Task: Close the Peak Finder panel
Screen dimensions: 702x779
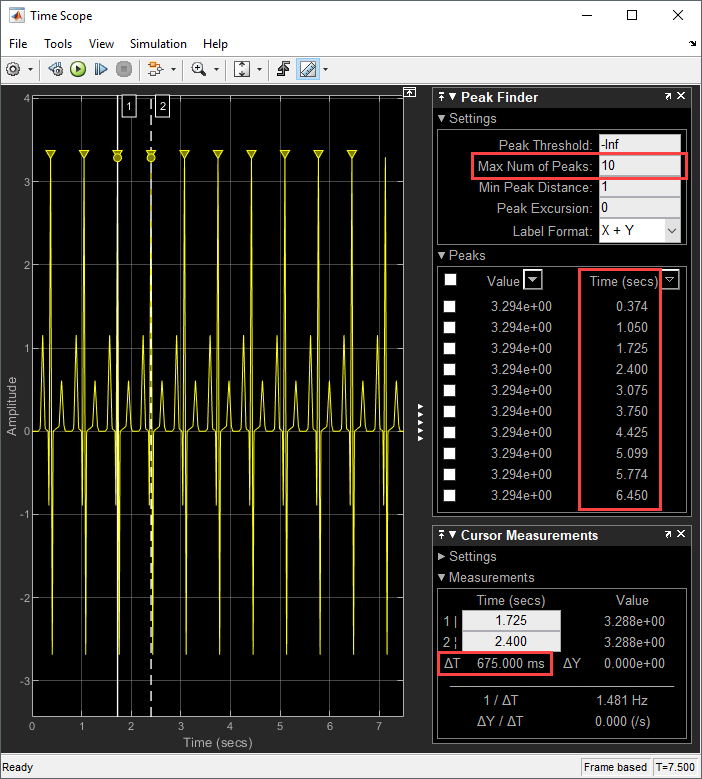Action: coord(681,97)
